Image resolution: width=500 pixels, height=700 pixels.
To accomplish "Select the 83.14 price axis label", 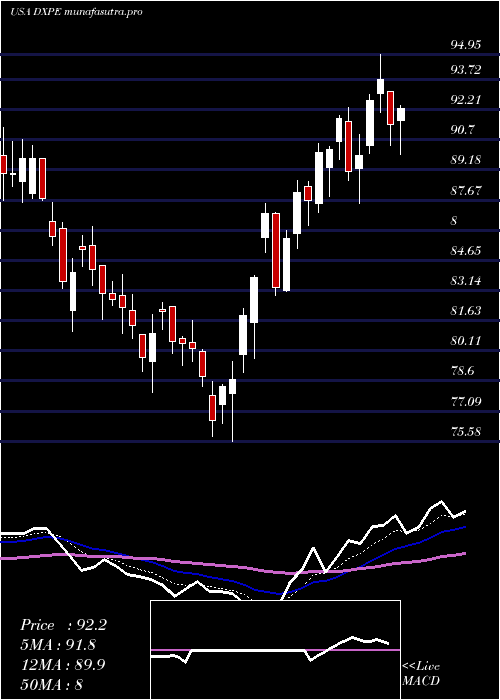I will coord(466,281).
